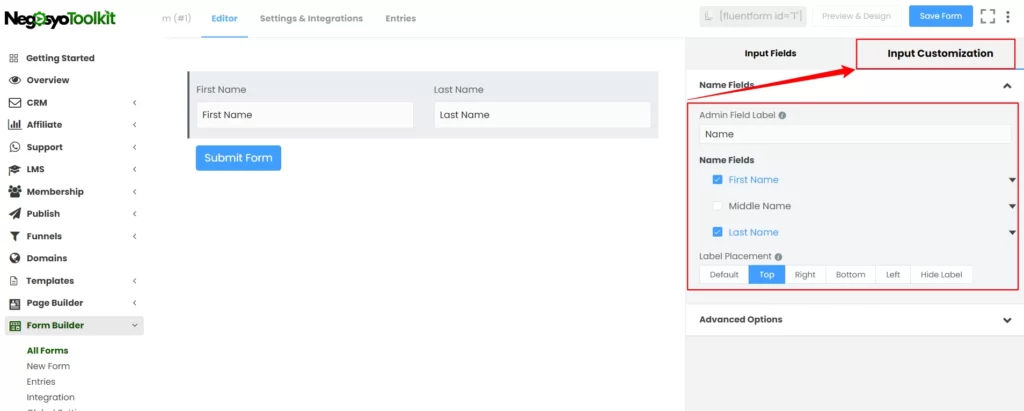Open All Forms submenu item
This screenshot has height=411, width=1024.
48,350
